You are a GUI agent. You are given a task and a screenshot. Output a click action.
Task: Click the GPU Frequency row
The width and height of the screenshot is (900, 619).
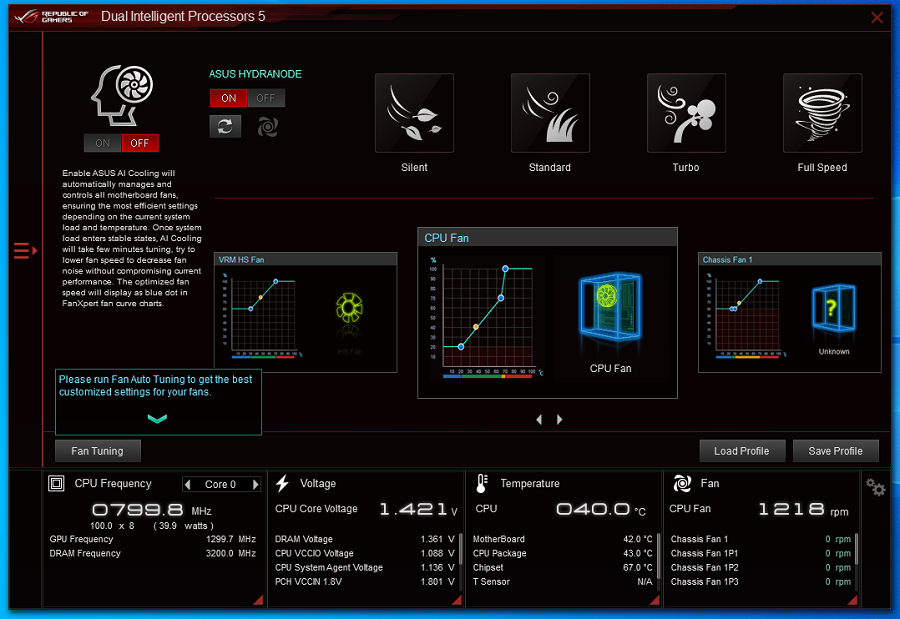(x=152, y=539)
